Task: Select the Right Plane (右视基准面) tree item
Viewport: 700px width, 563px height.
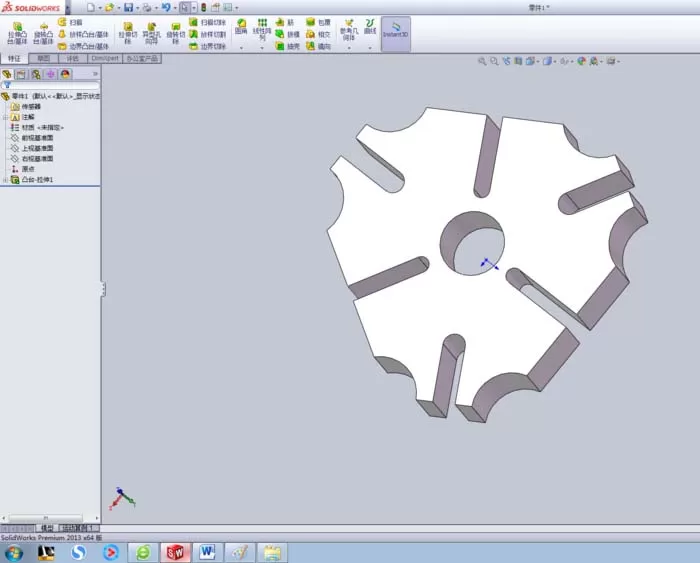Action: (x=32, y=158)
